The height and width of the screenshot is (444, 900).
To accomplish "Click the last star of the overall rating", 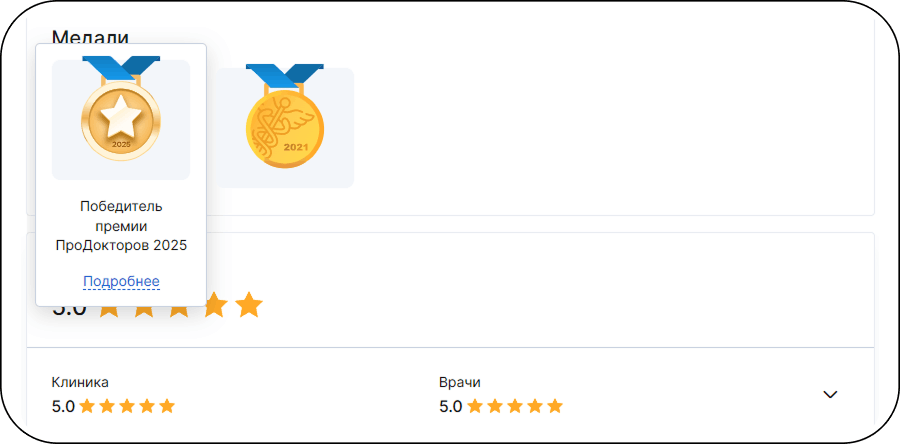I will (249, 305).
